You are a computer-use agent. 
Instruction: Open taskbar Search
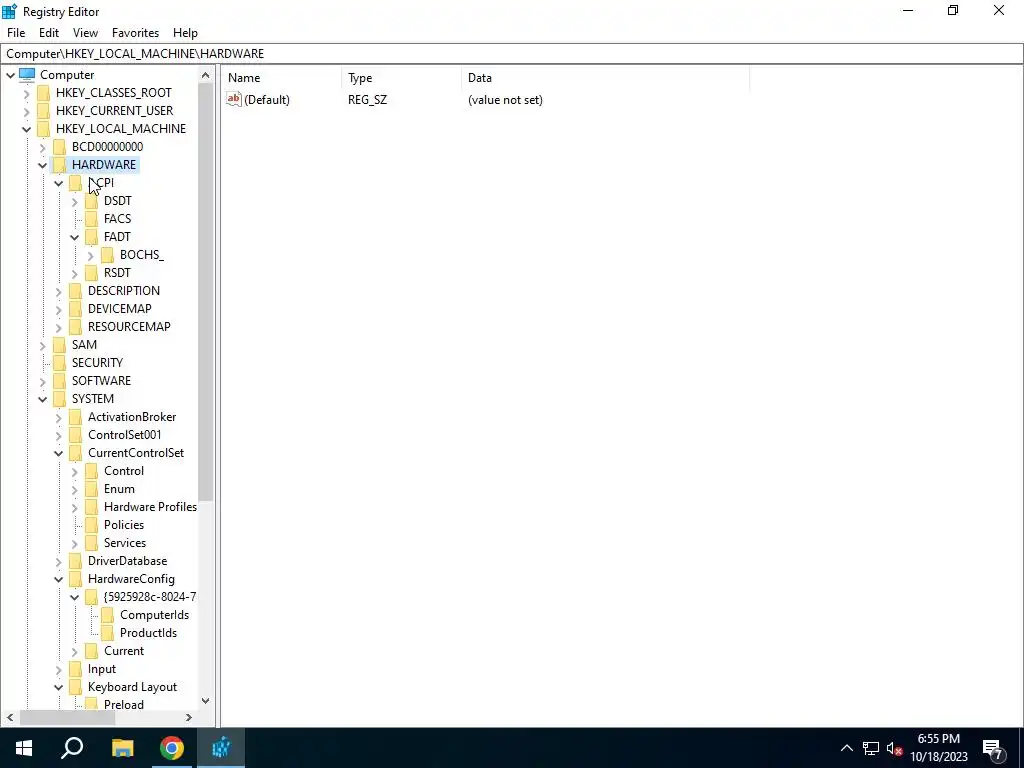pos(72,748)
